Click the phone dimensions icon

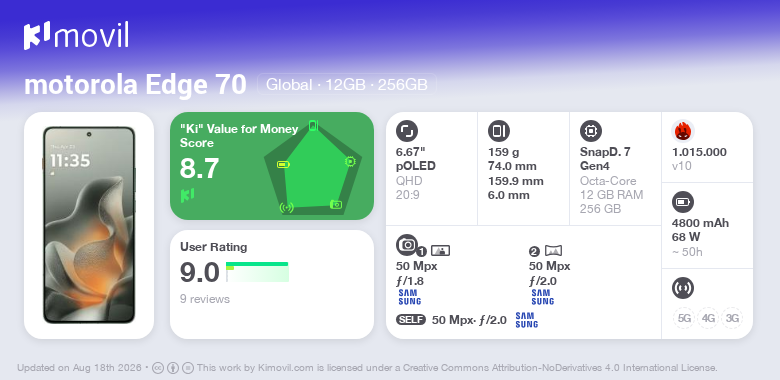[498, 131]
